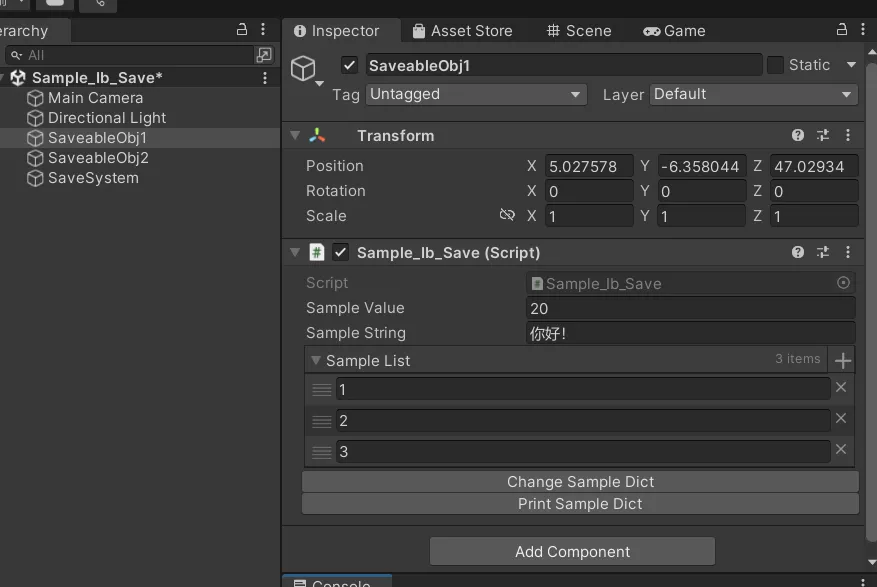
Task: Lock the Hierarchy panel
Action: click(x=242, y=30)
